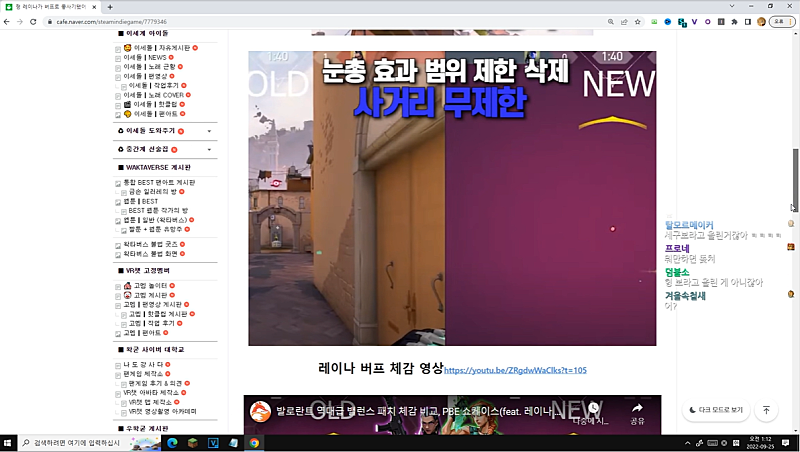800x452 pixels.
Task: Open the notification center icon
Action: [786, 443]
